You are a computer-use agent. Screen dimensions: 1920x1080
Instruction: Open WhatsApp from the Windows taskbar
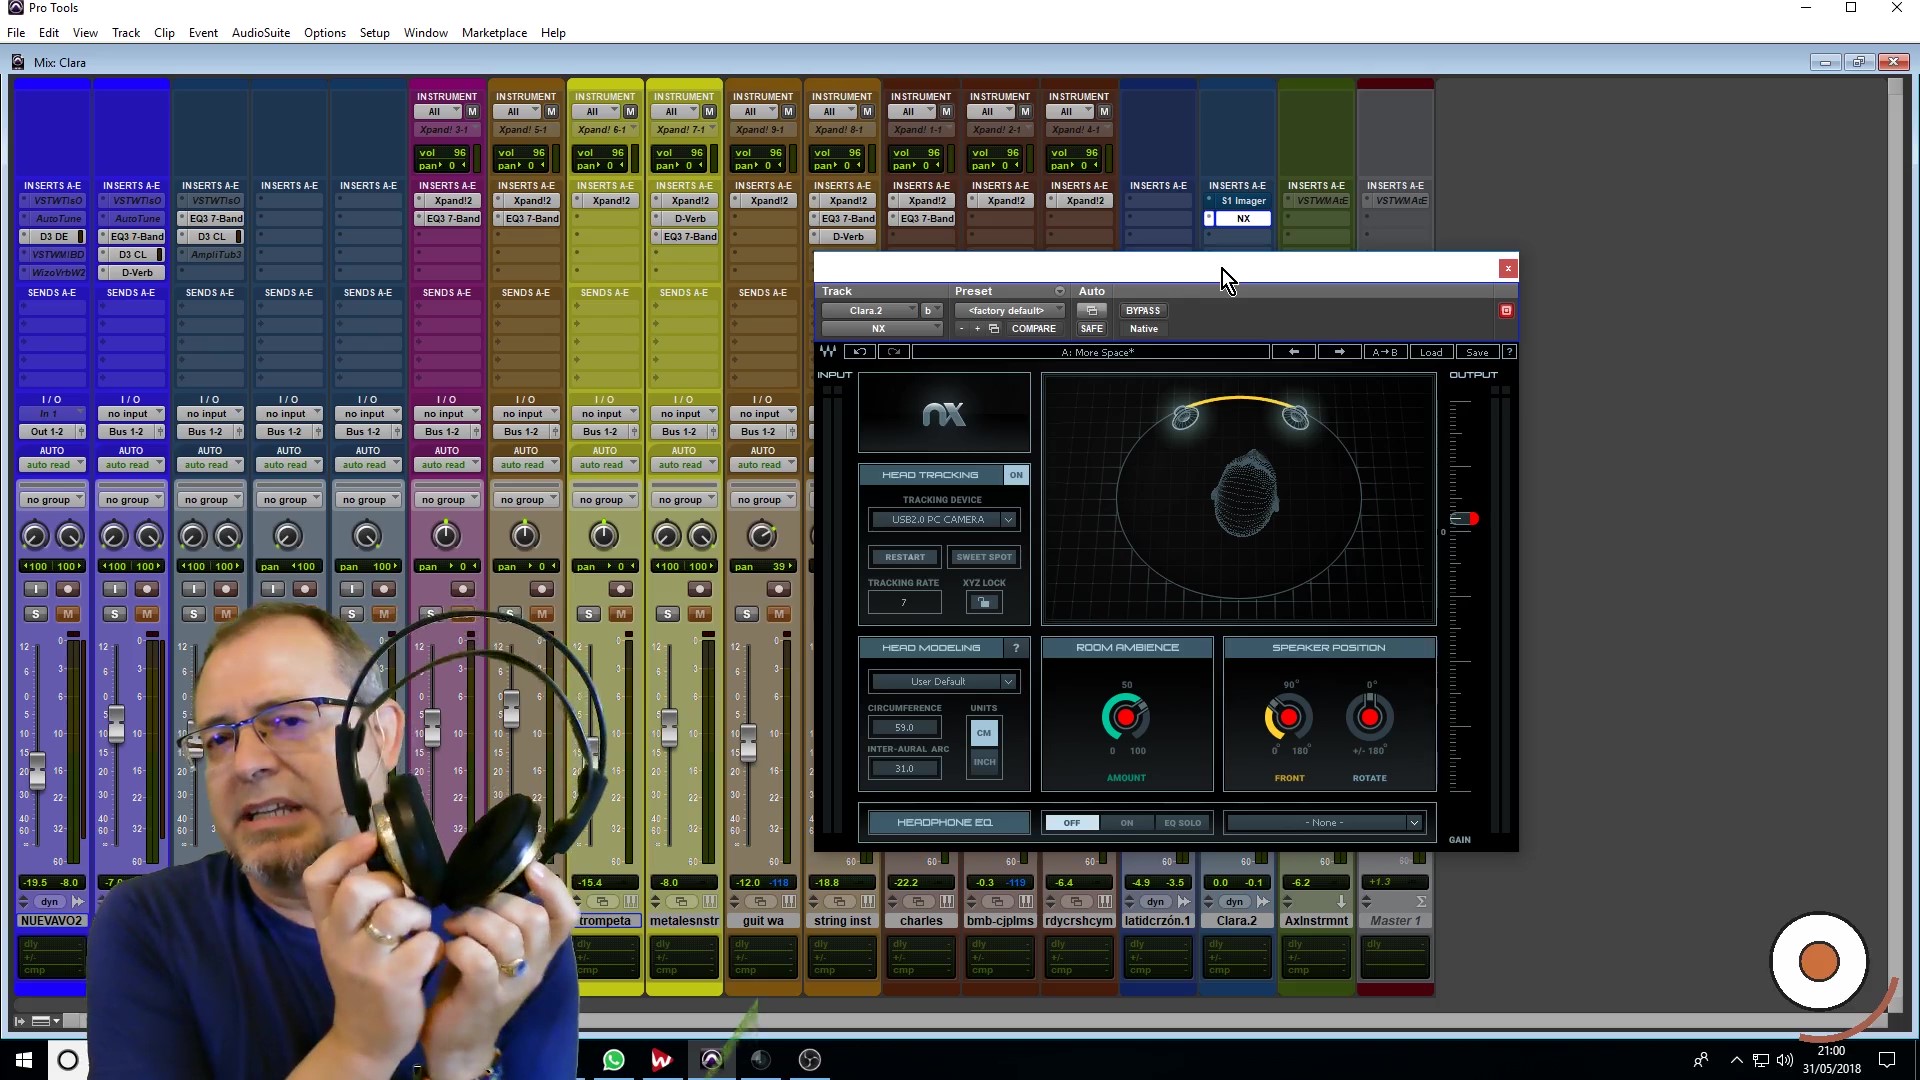613,1060
